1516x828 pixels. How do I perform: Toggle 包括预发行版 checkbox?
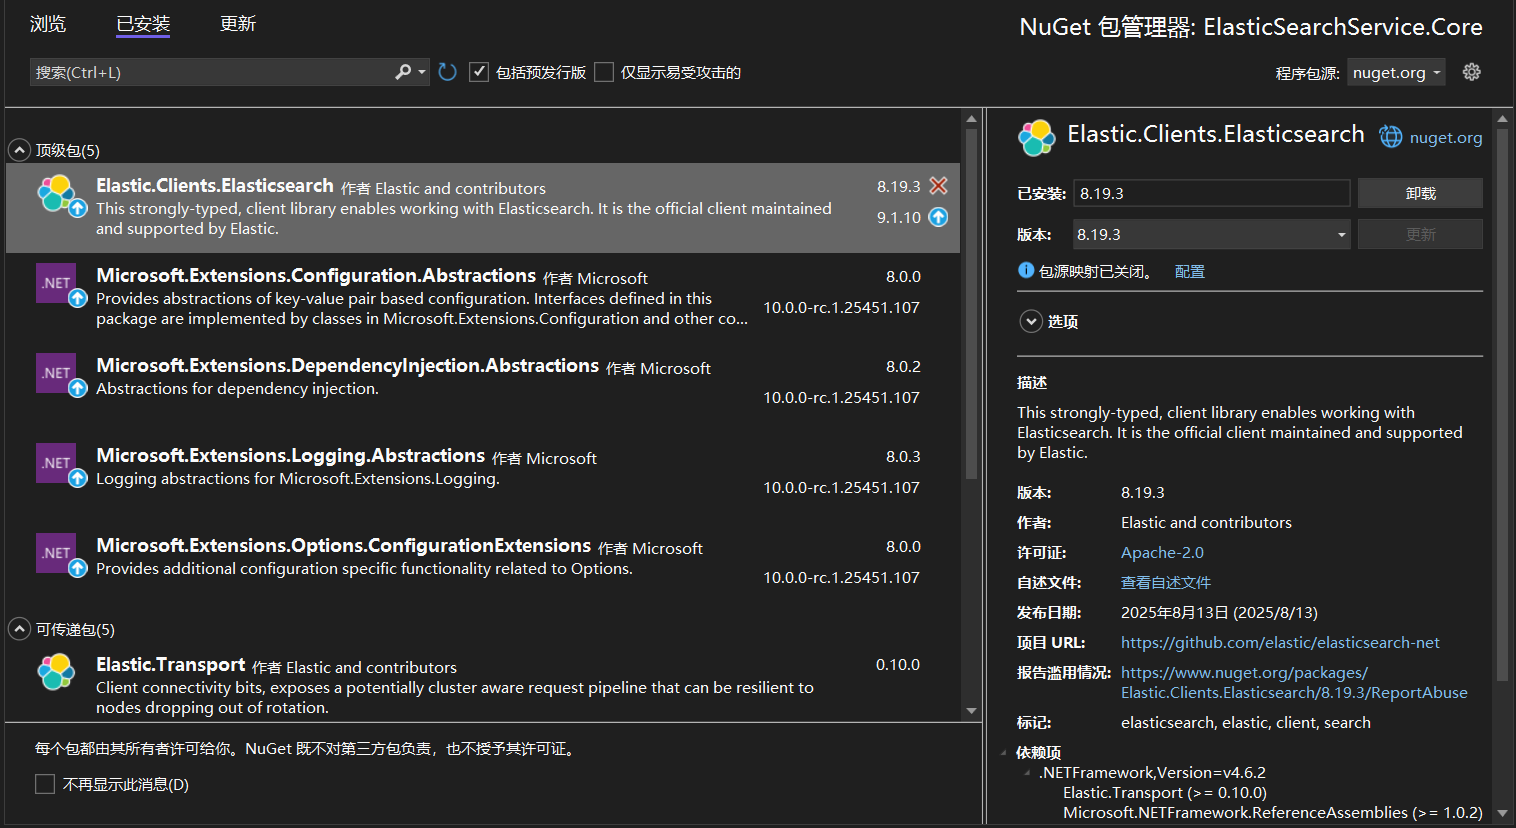coord(479,72)
